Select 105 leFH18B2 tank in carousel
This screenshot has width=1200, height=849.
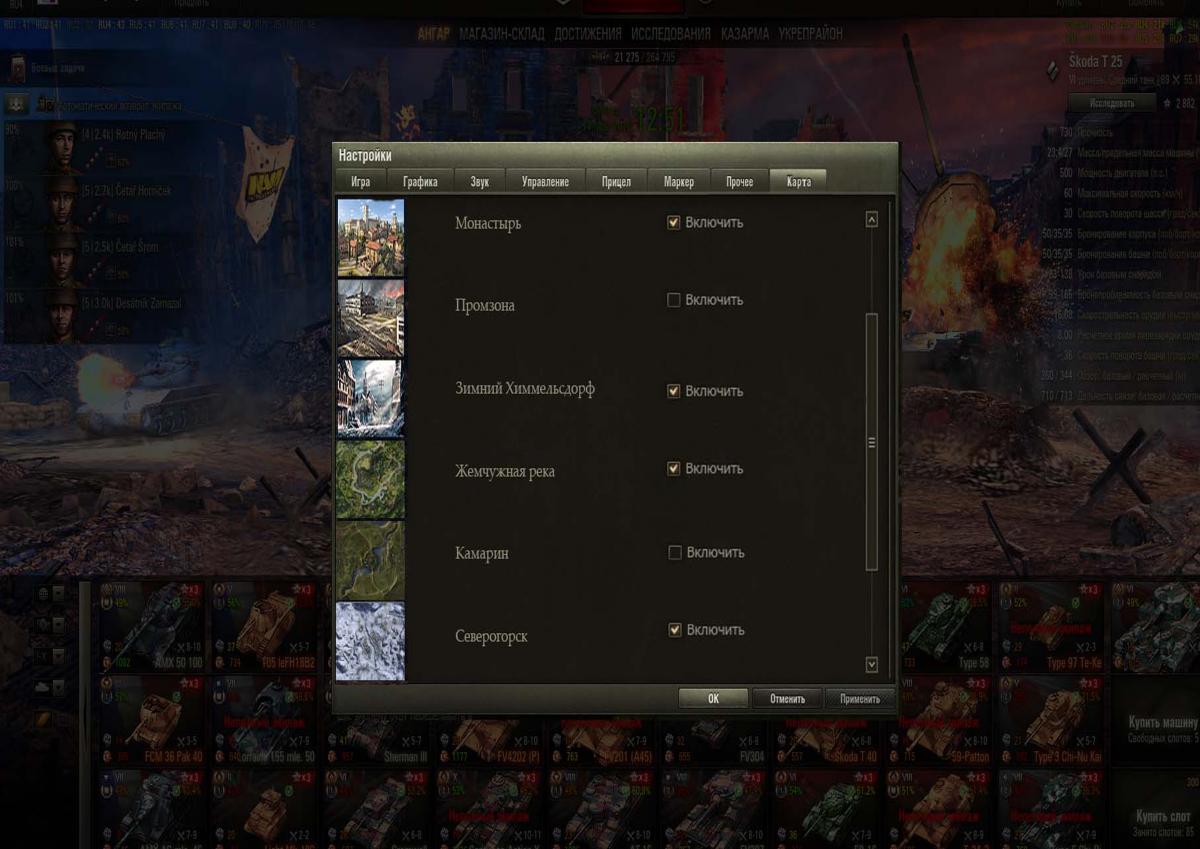263,627
